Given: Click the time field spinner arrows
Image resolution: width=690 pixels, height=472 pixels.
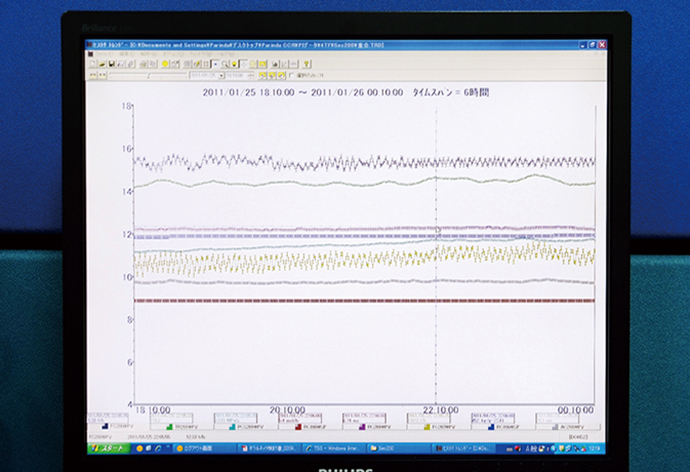Looking at the screenshot, I should (251, 74).
